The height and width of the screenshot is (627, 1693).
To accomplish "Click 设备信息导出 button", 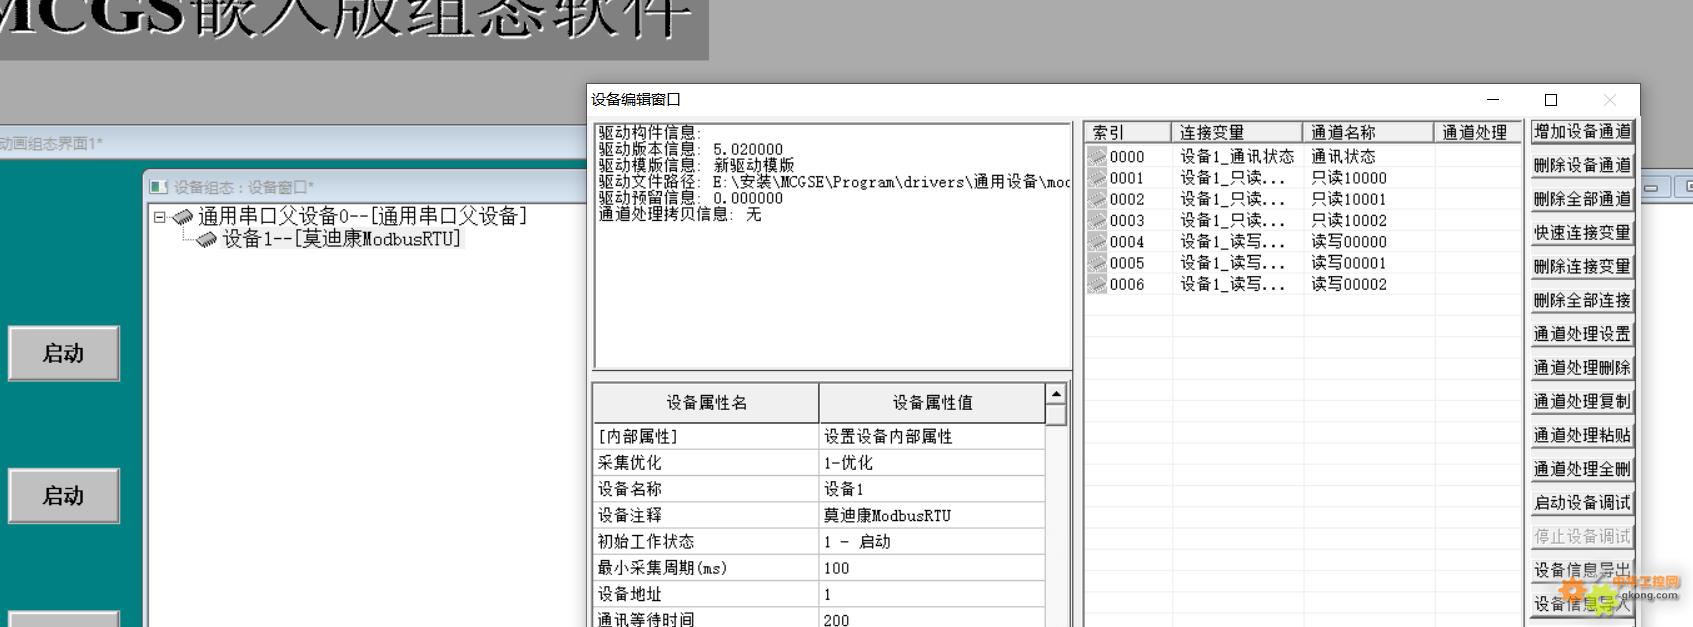I will (1582, 570).
